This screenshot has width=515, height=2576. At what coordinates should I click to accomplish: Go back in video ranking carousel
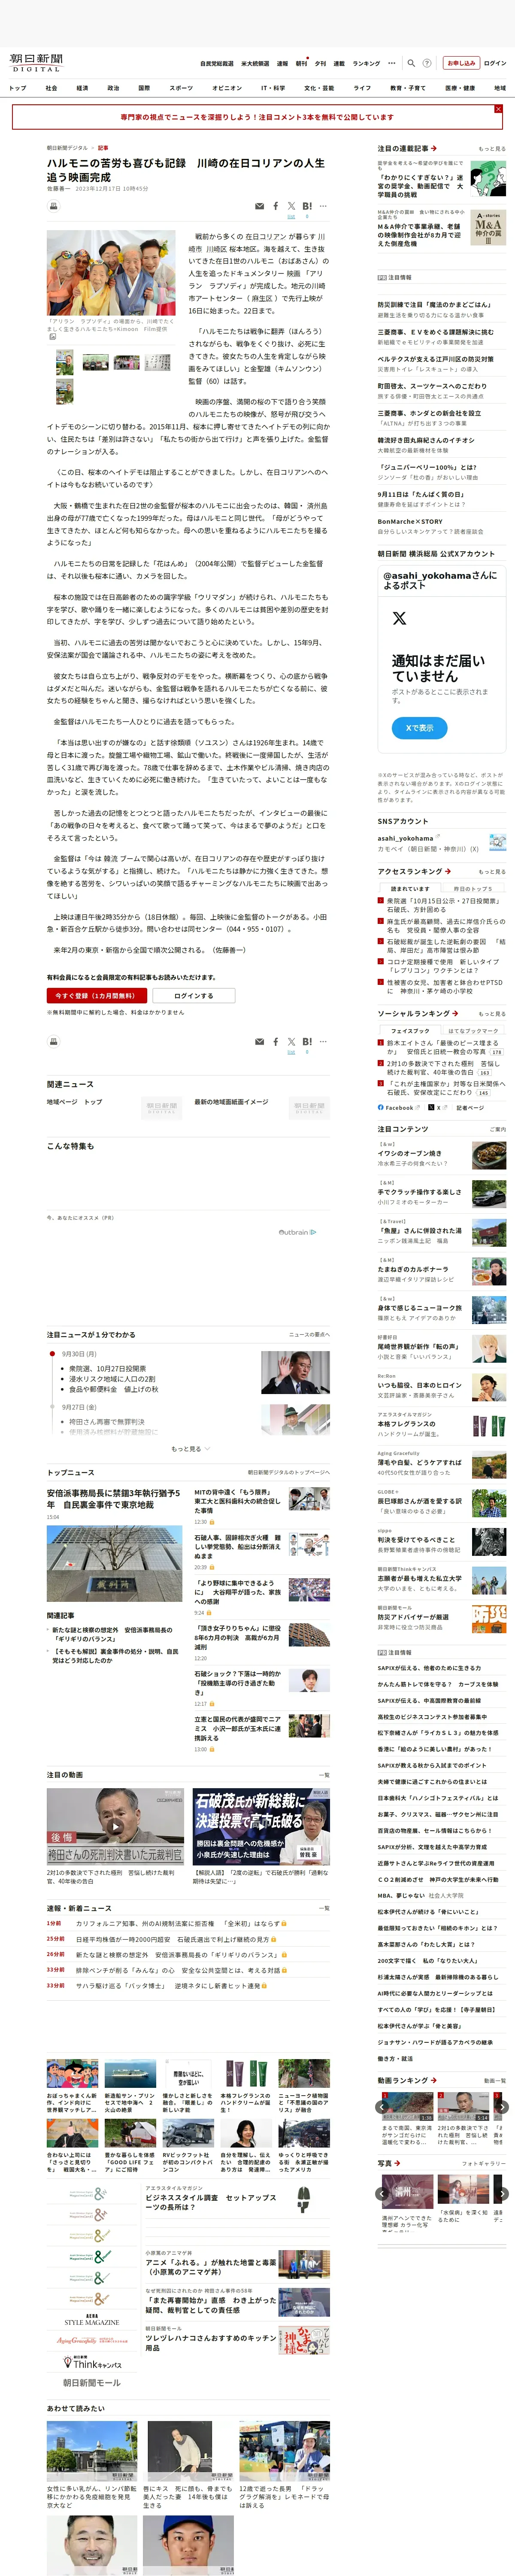pos(382,2107)
